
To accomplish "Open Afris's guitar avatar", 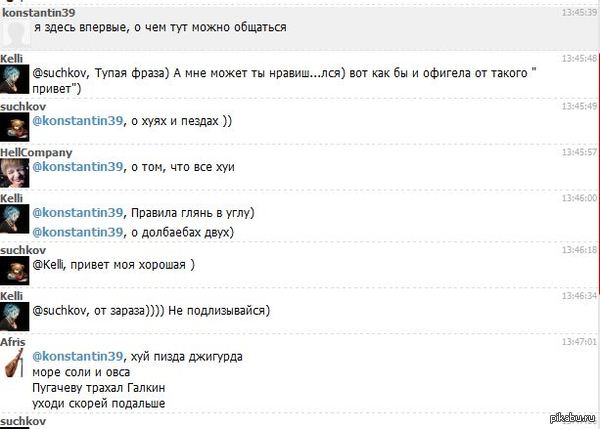I will point(14,363).
